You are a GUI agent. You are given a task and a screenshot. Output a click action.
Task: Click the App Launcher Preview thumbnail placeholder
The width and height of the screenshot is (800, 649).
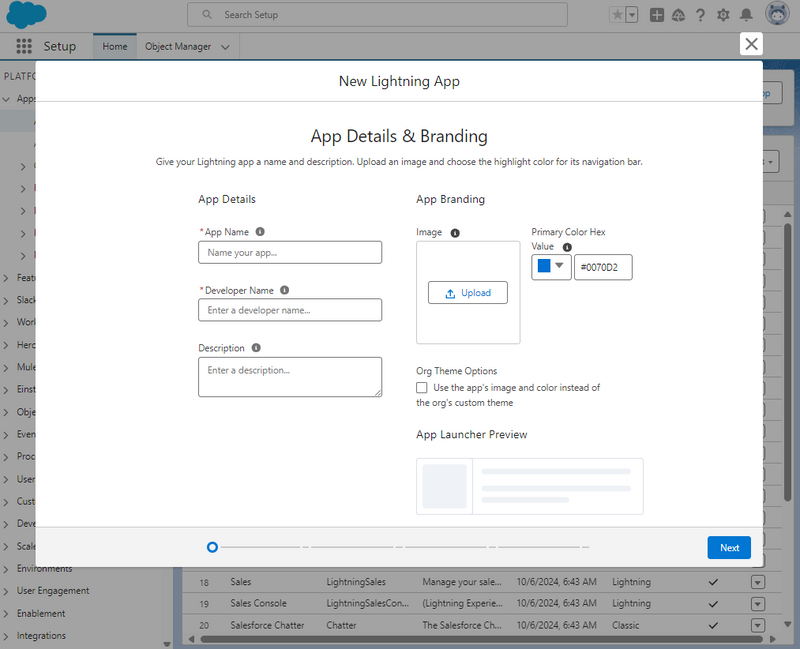[x=444, y=486]
